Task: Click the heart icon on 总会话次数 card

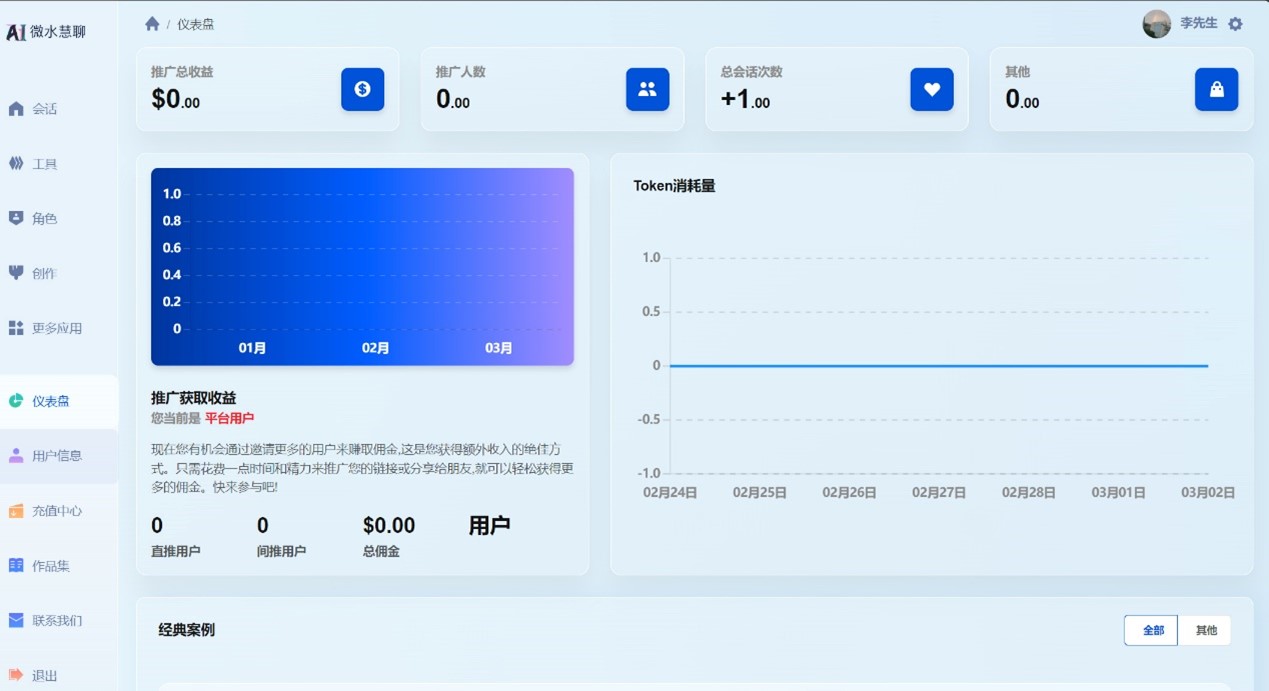Action: (931, 89)
